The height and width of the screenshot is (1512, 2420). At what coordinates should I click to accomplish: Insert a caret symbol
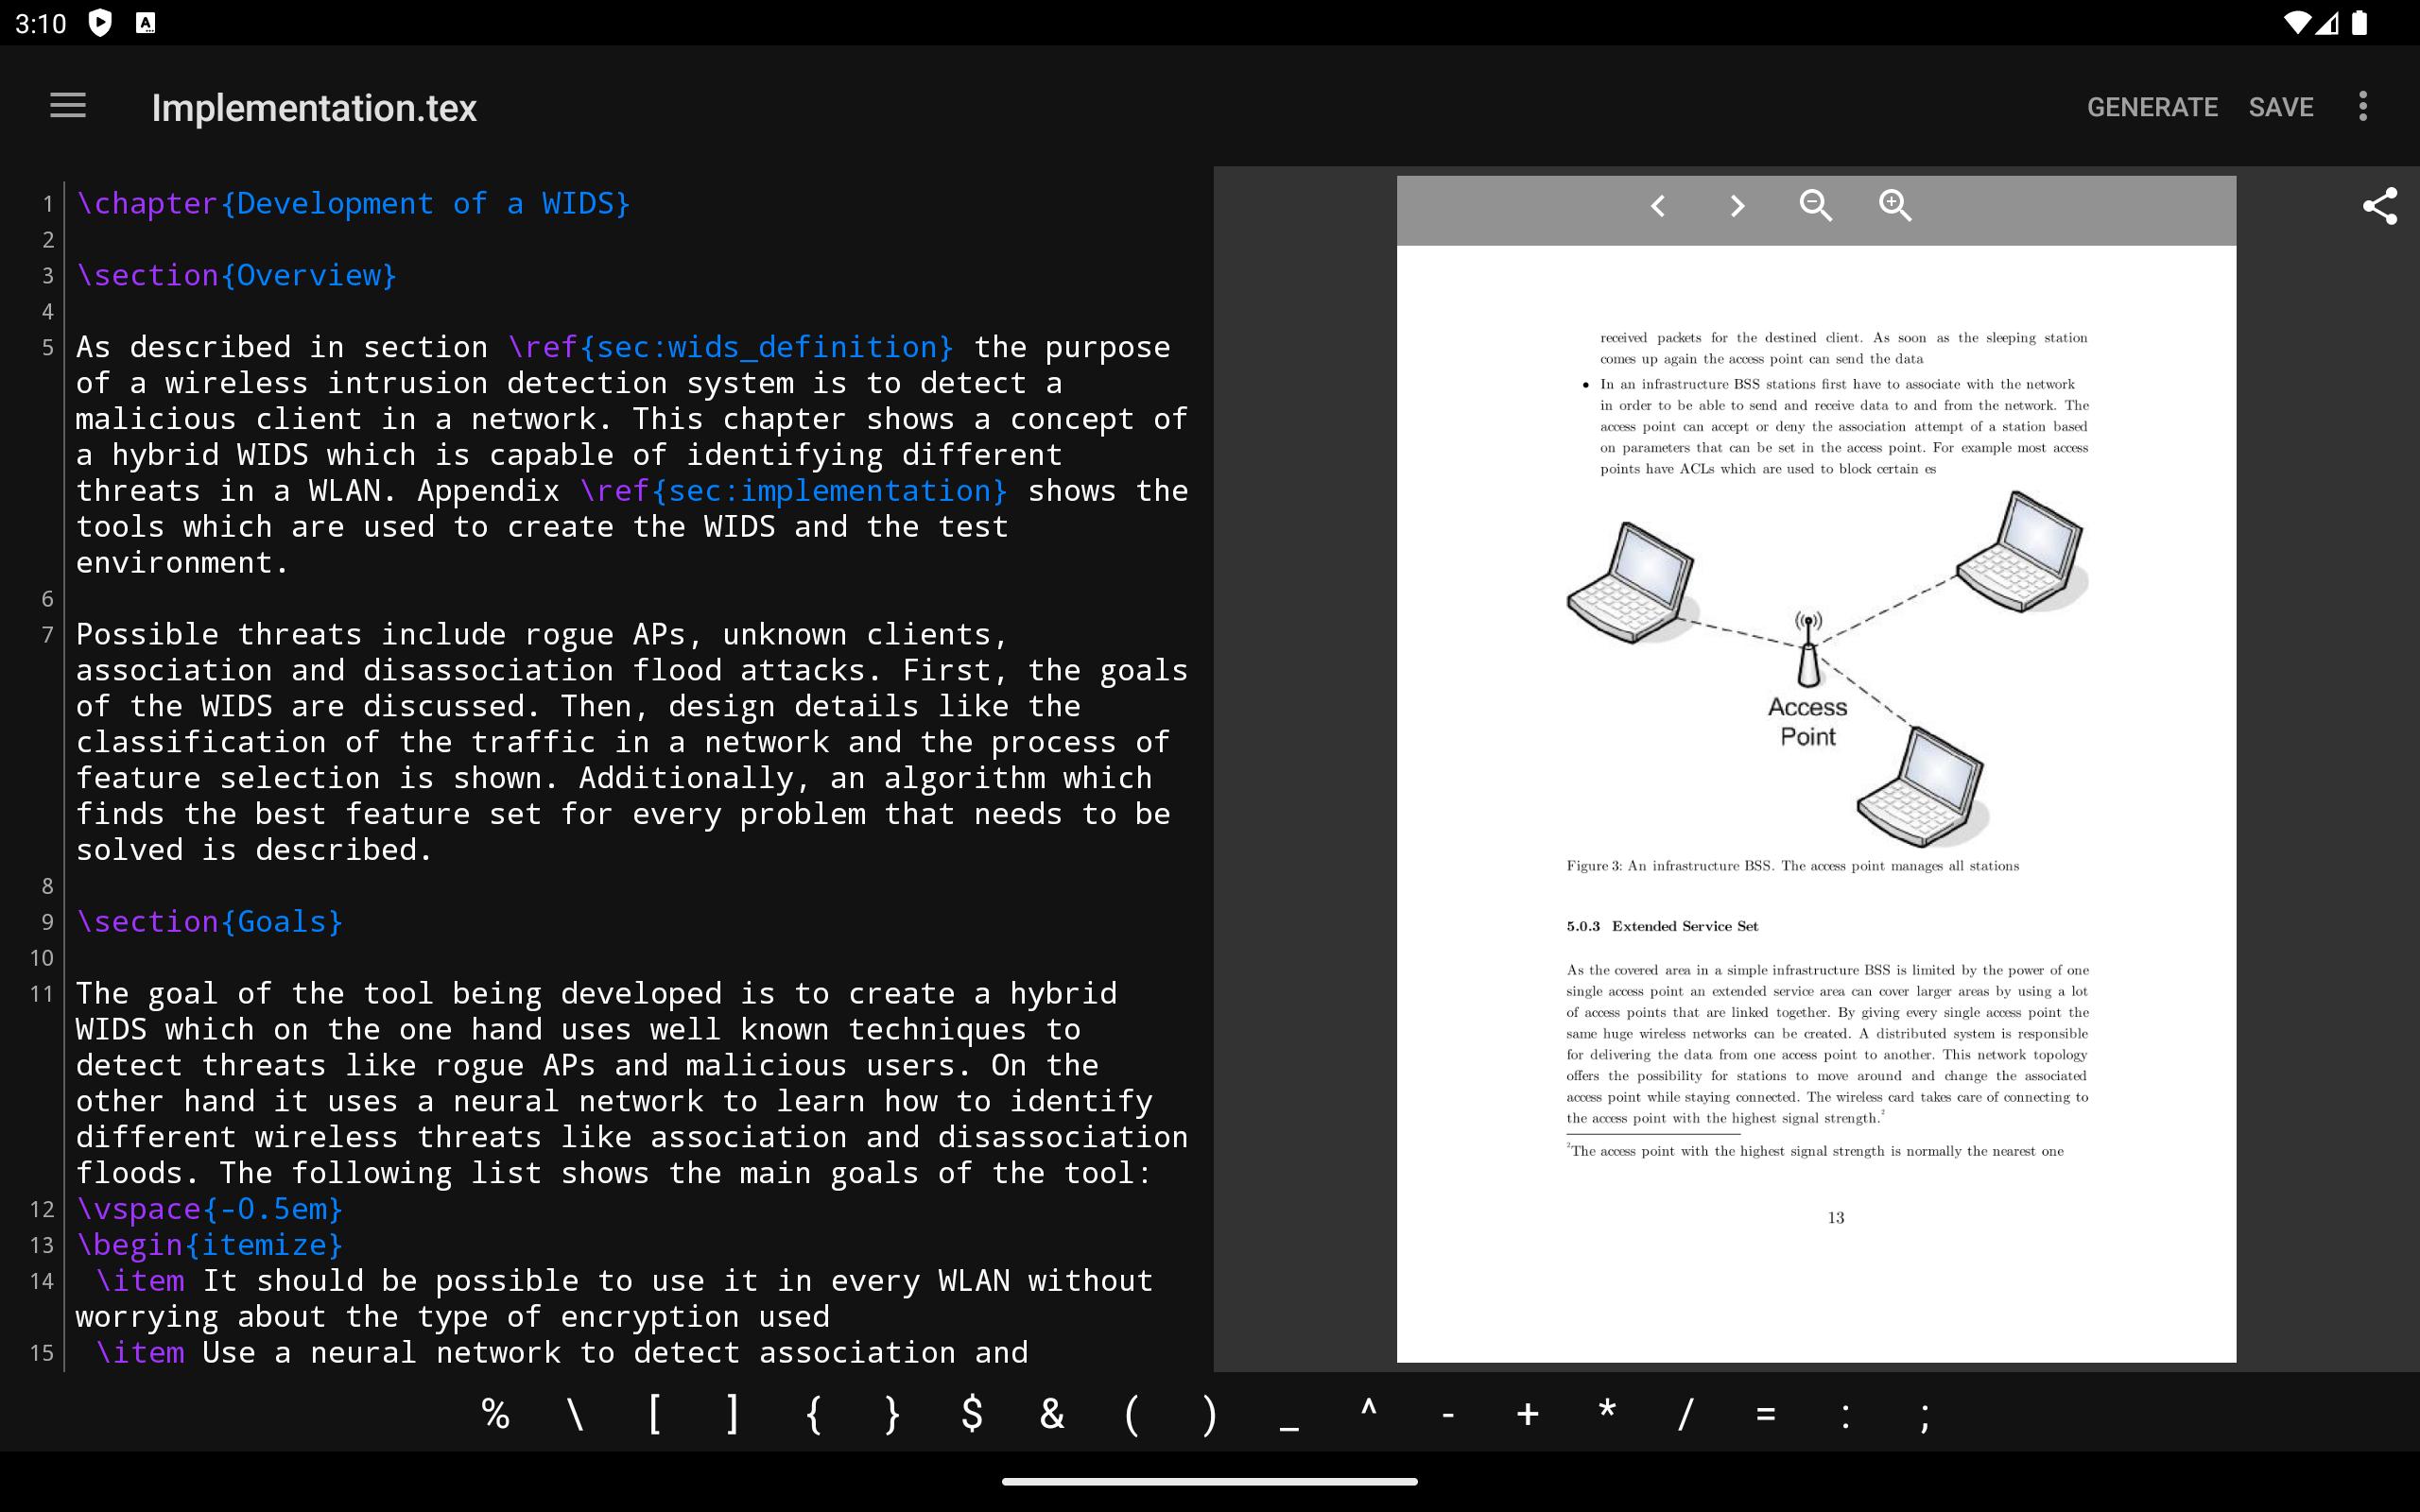(x=1368, y=1414)
